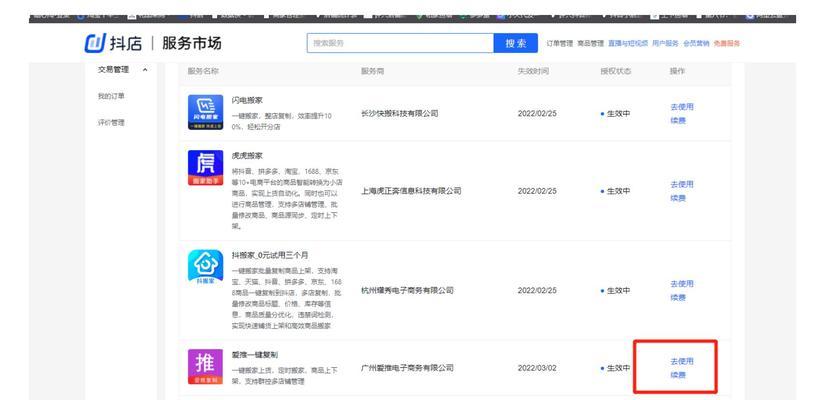Open the 爱推一键复制 purple app icon
The width and height of the screenshot is (828, 400).
tap(205, 367)
